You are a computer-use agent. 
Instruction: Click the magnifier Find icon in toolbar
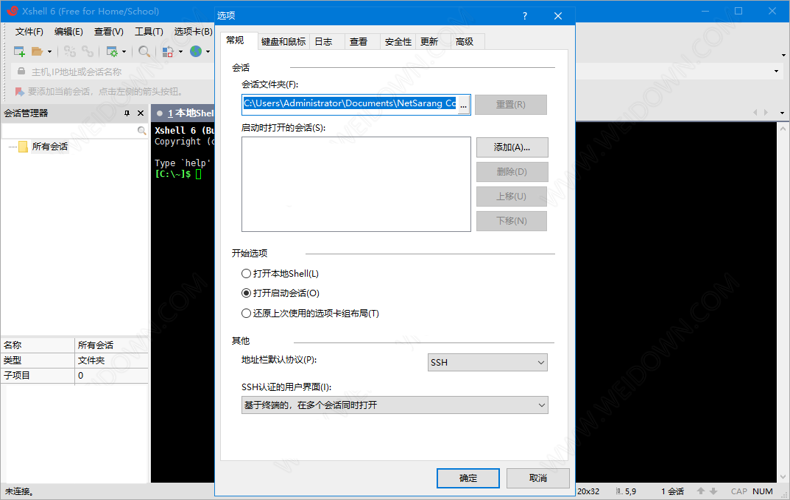145,51
